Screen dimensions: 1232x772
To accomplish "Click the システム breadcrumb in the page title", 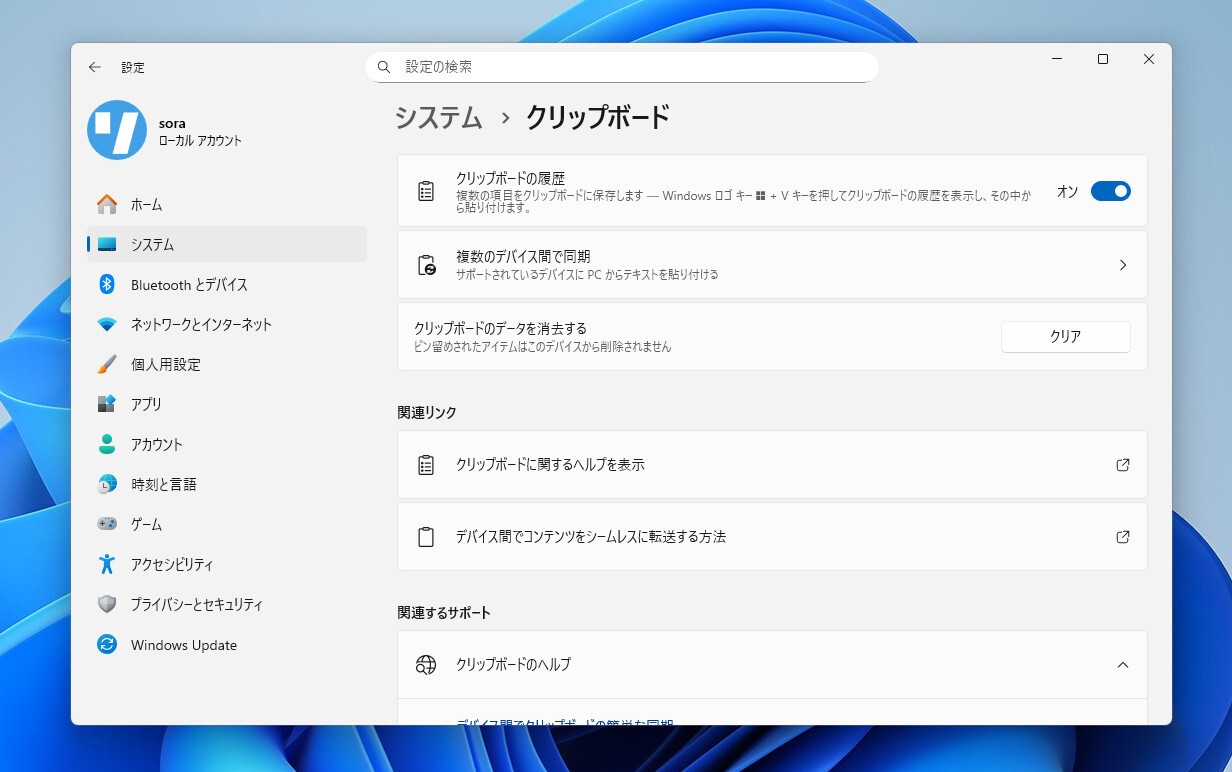I will click(x=438, y=118).
